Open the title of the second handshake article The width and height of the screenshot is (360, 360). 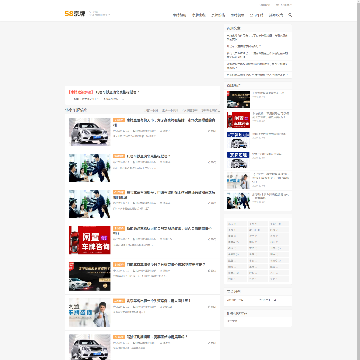click(x=171, y=194)
